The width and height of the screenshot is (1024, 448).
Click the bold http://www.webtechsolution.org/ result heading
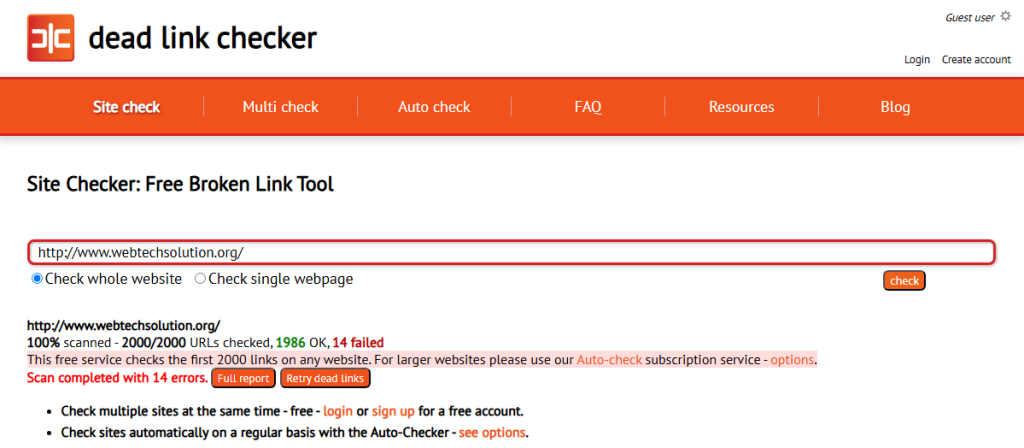click(x=123, y=325)
